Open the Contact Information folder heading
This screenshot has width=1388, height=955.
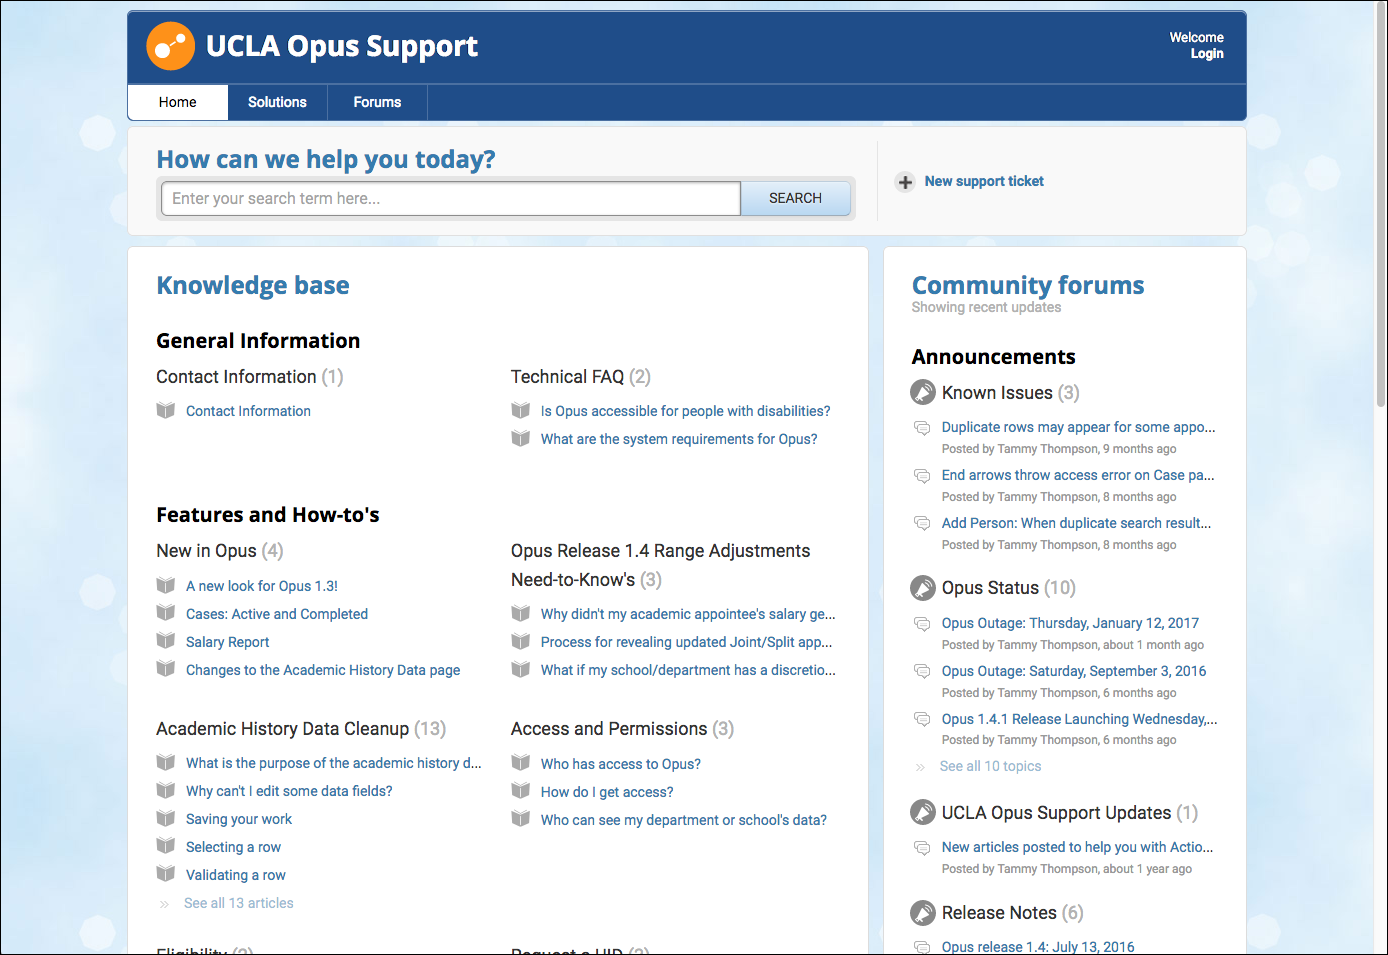pyautogui.click(x=236, y=377)
